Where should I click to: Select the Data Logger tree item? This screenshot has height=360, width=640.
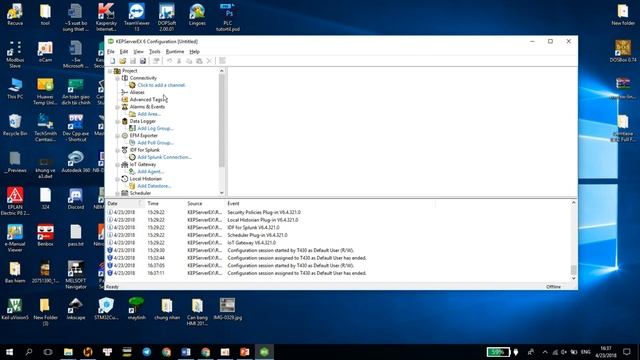142,121
